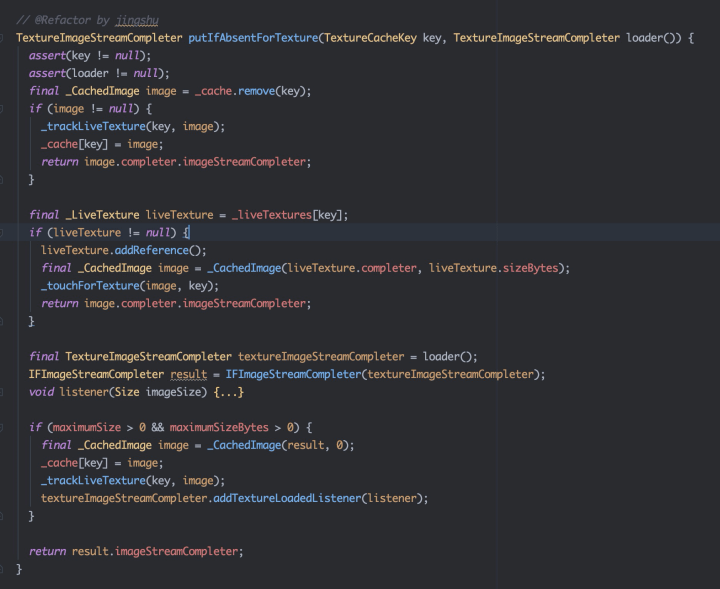
Task: Click the _touchForTexture call
Action: [90, 286]
